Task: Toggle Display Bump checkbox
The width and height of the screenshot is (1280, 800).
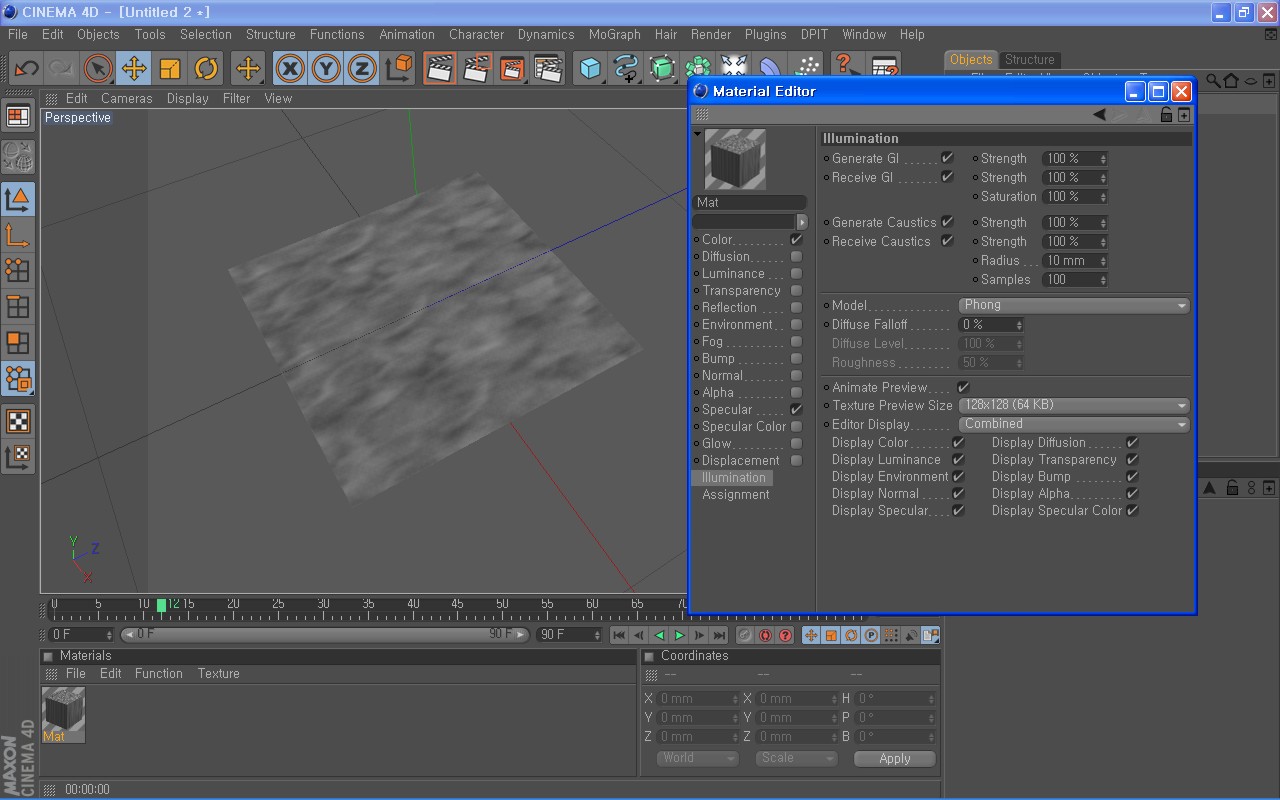Action: pyautogui.click(x=1132, y=476)
